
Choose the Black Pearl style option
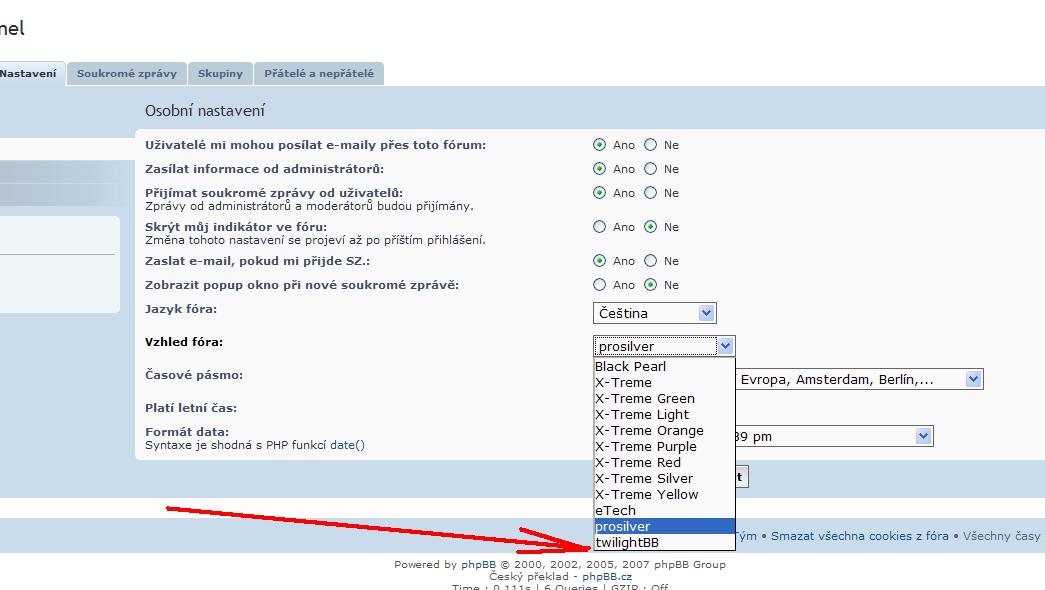pyautogui.click(x=630, y=367)
